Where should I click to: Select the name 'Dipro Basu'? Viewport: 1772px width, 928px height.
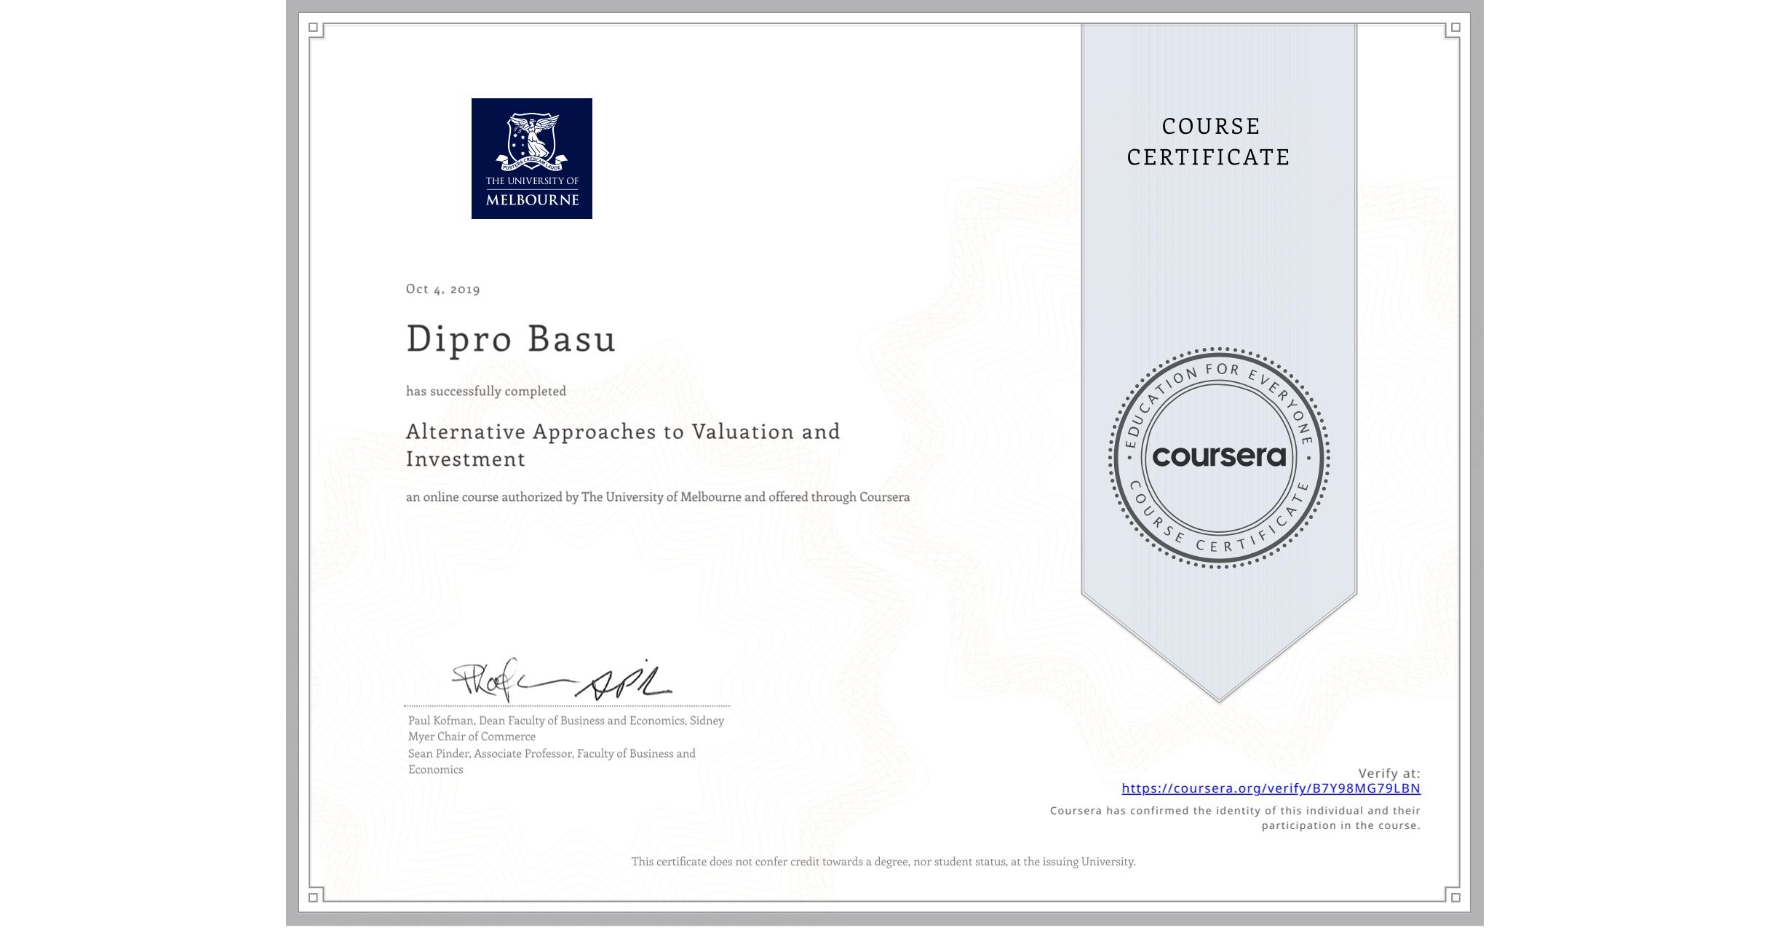[x=511, y=338]
